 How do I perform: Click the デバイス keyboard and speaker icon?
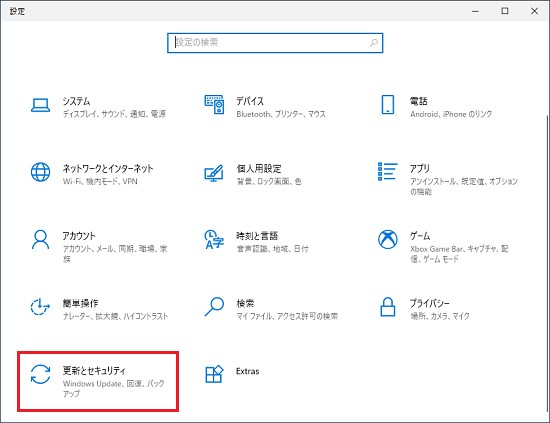(214, 105)
